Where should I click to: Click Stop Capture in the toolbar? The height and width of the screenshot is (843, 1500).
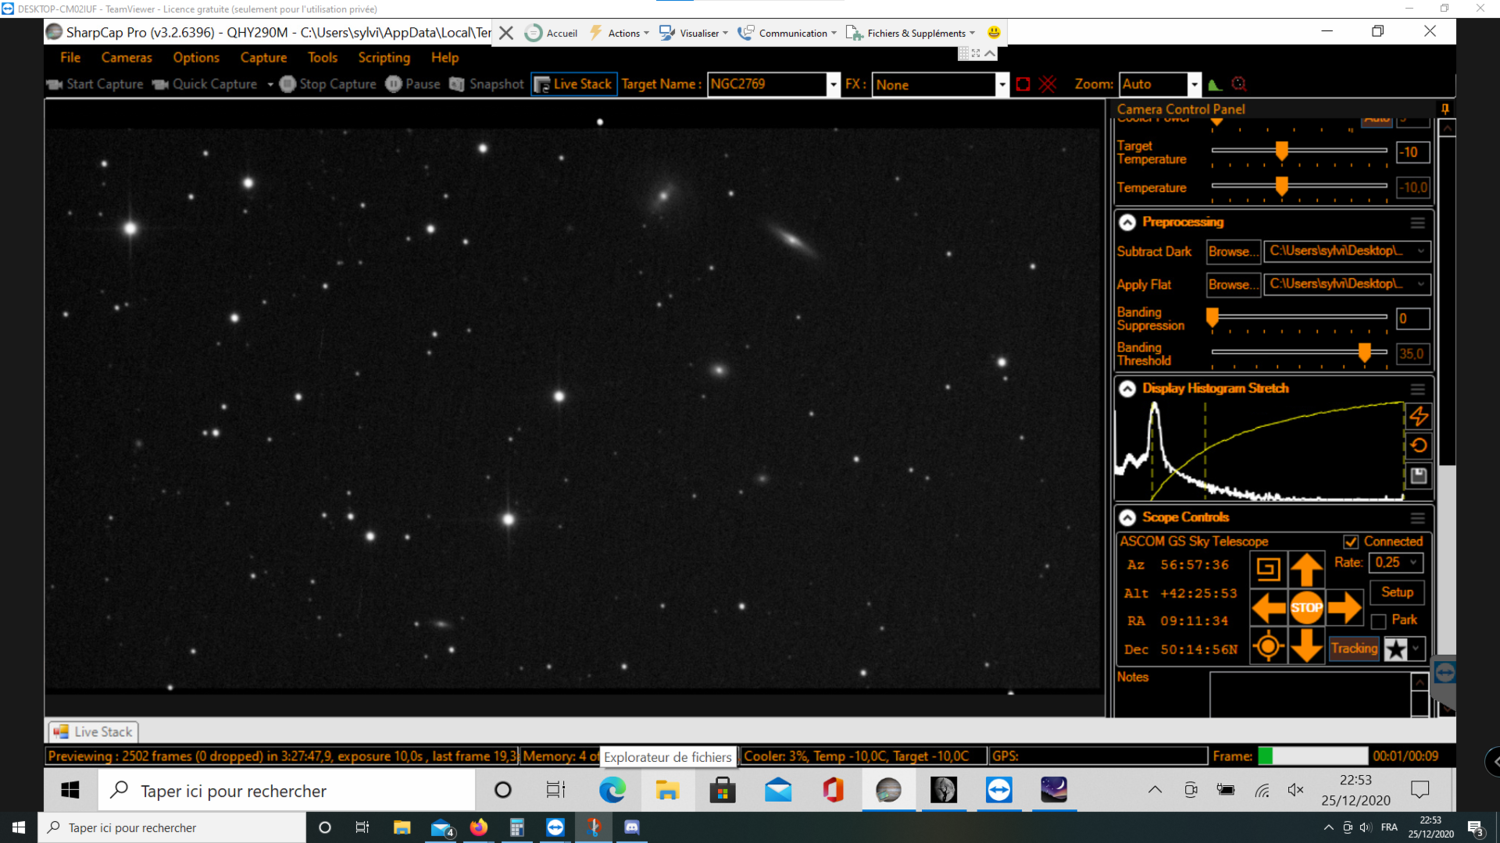coord(328,84)
